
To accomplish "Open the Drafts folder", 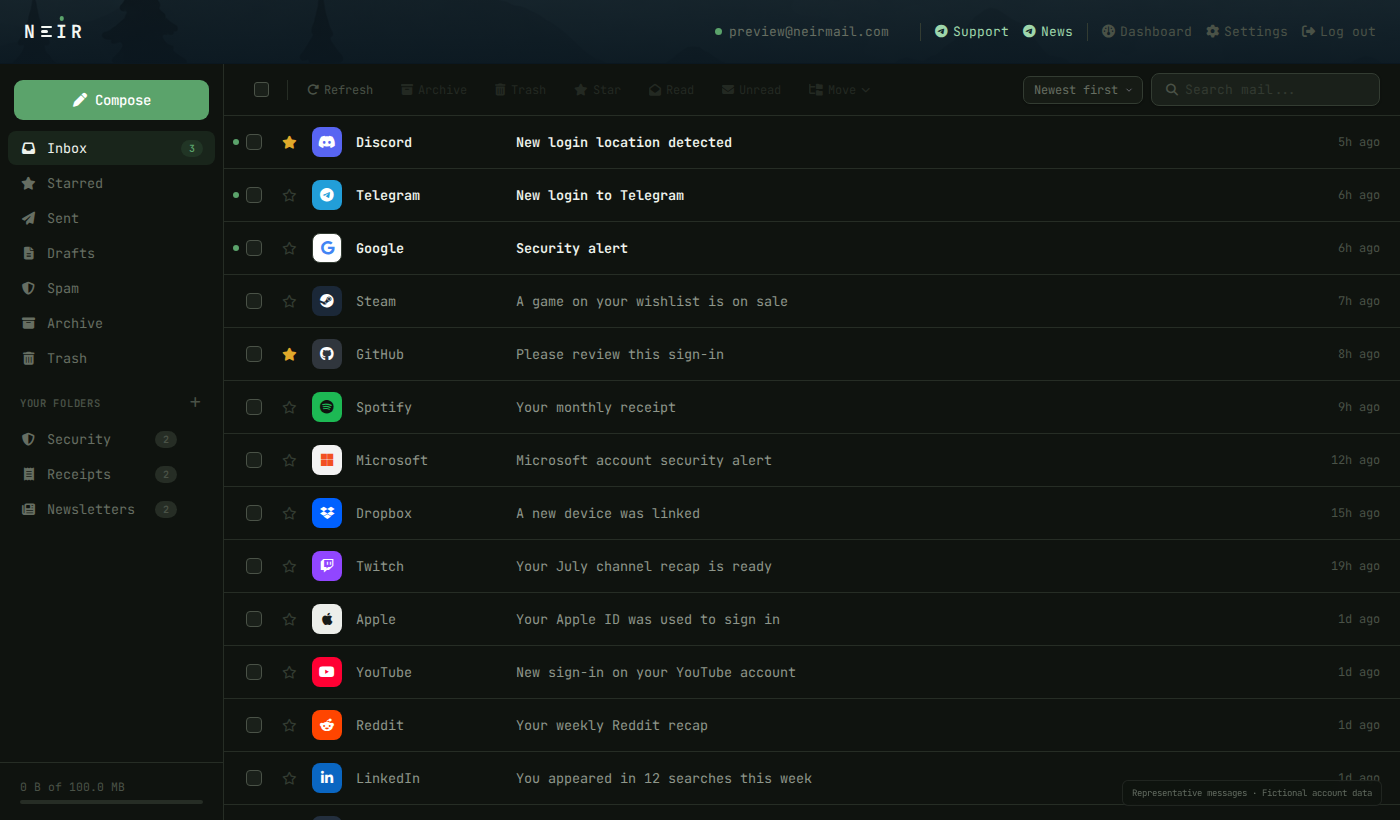I will pos(111,253).
